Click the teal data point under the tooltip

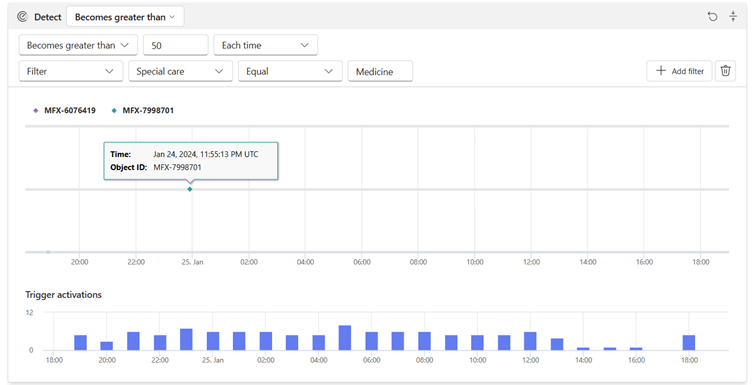pyautogui.click(x=190, y=189)
